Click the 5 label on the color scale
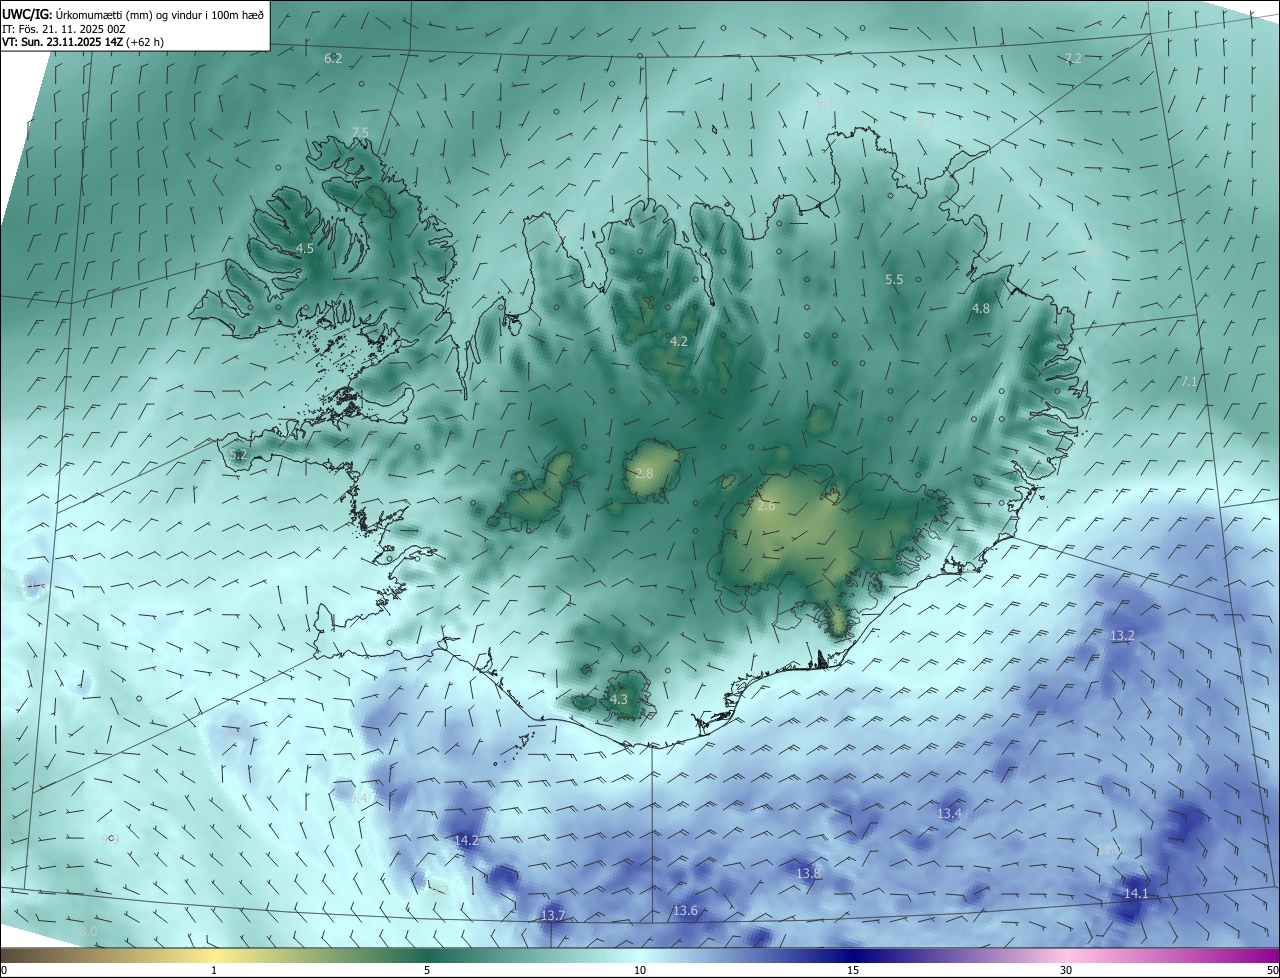The image size is (1280, 978). click(427, 970)
